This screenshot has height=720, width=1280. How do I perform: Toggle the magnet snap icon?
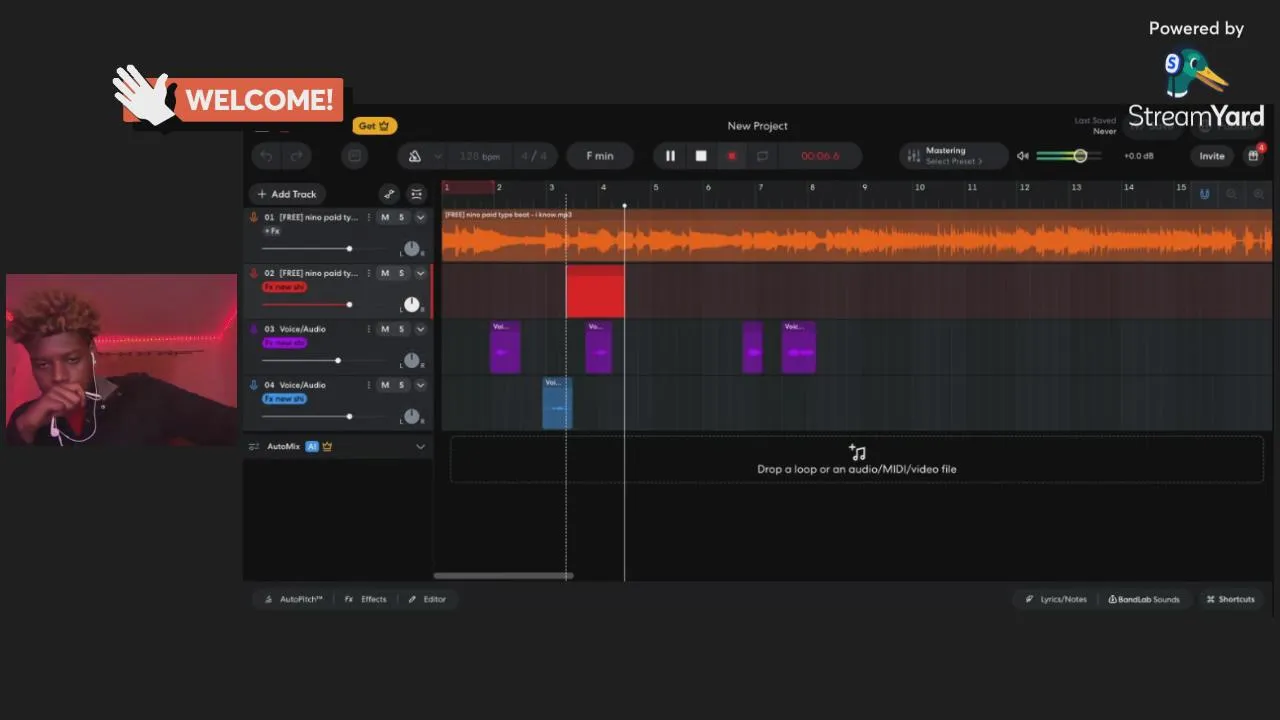pyautogui.click(x=1204, y=194)
